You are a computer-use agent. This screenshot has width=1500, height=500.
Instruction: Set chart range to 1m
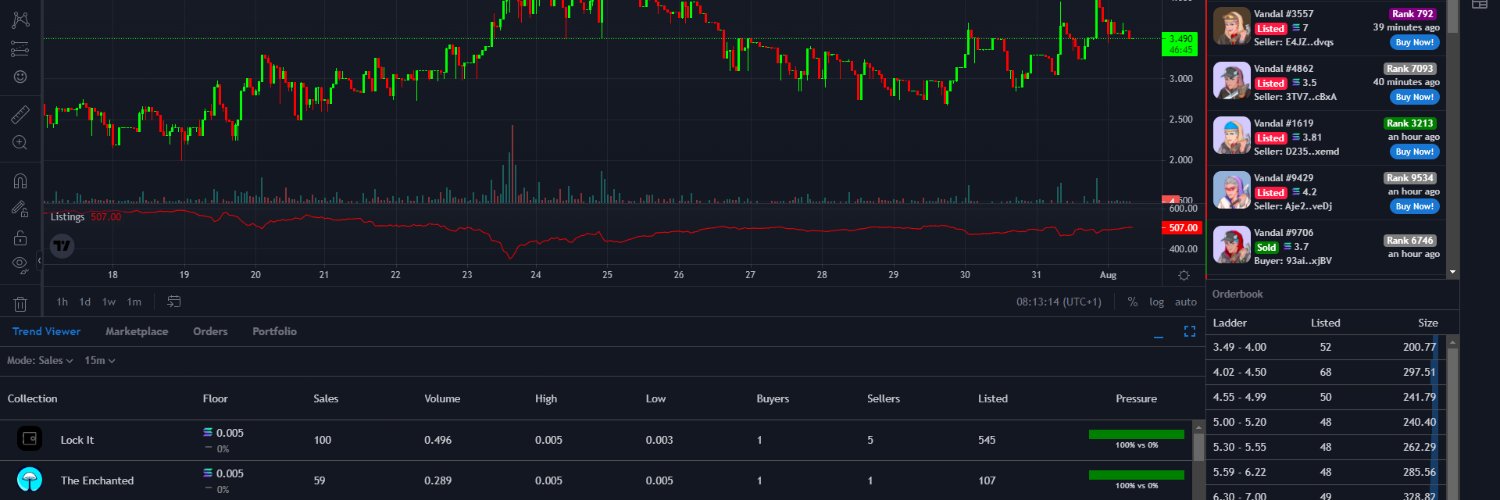tap(134, 301)
